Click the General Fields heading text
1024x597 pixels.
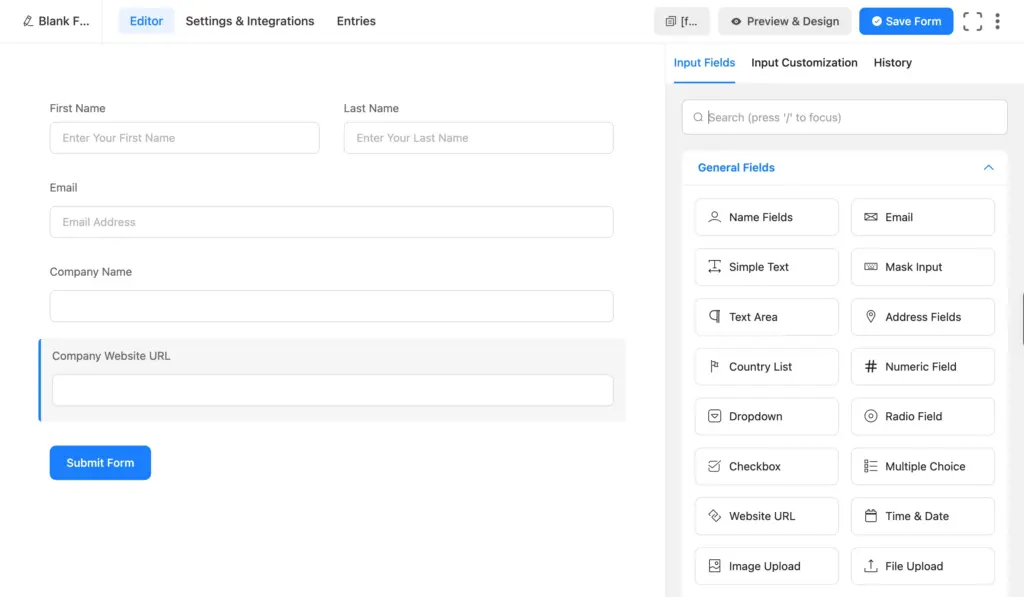tap(736, 168)
